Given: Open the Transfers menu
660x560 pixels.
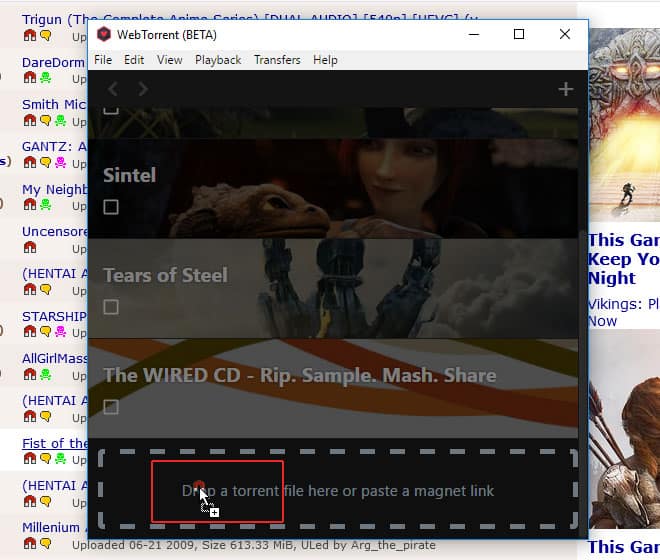Looking at the screenshot, I should (x=277, y=60).
